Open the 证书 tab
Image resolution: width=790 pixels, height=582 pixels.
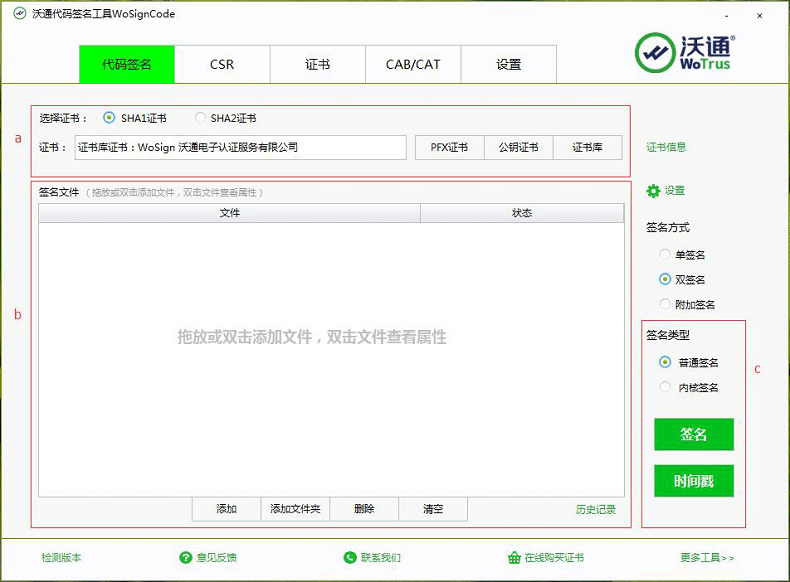317,64
